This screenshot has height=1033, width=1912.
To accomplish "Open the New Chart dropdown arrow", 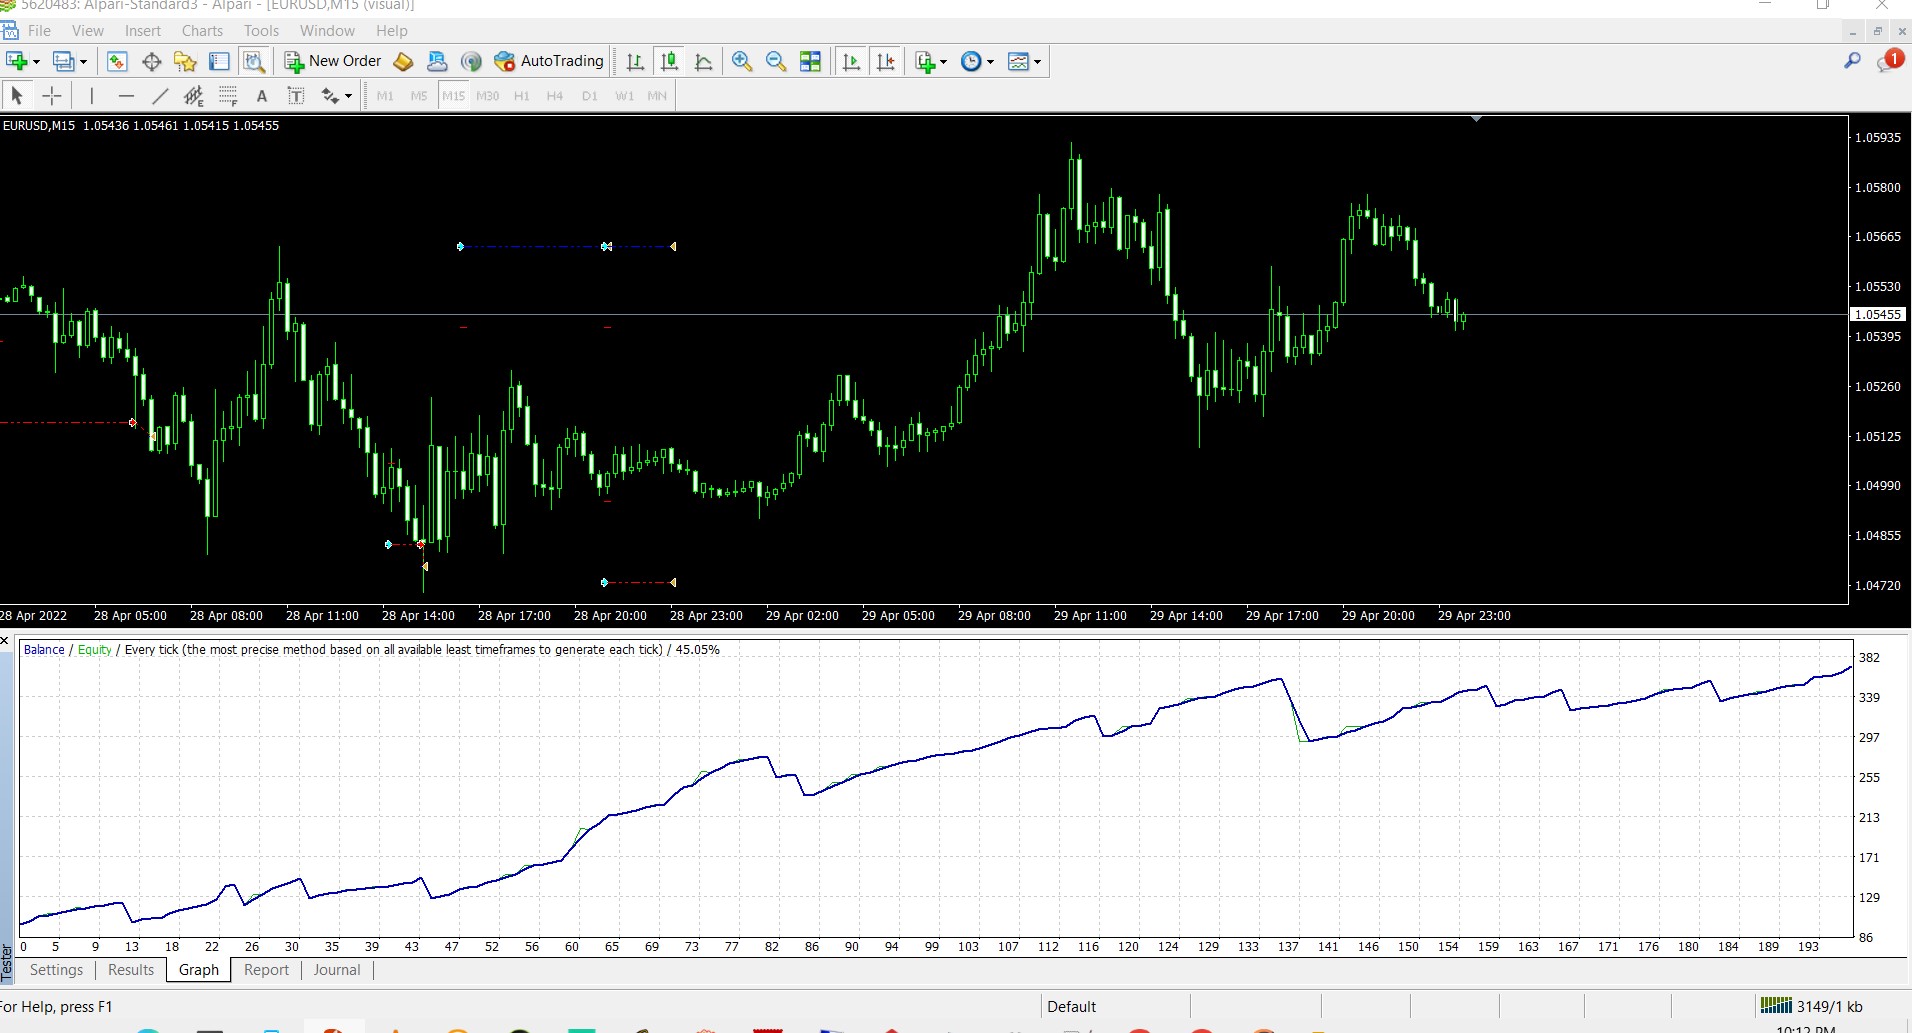I will pos(37,62).
